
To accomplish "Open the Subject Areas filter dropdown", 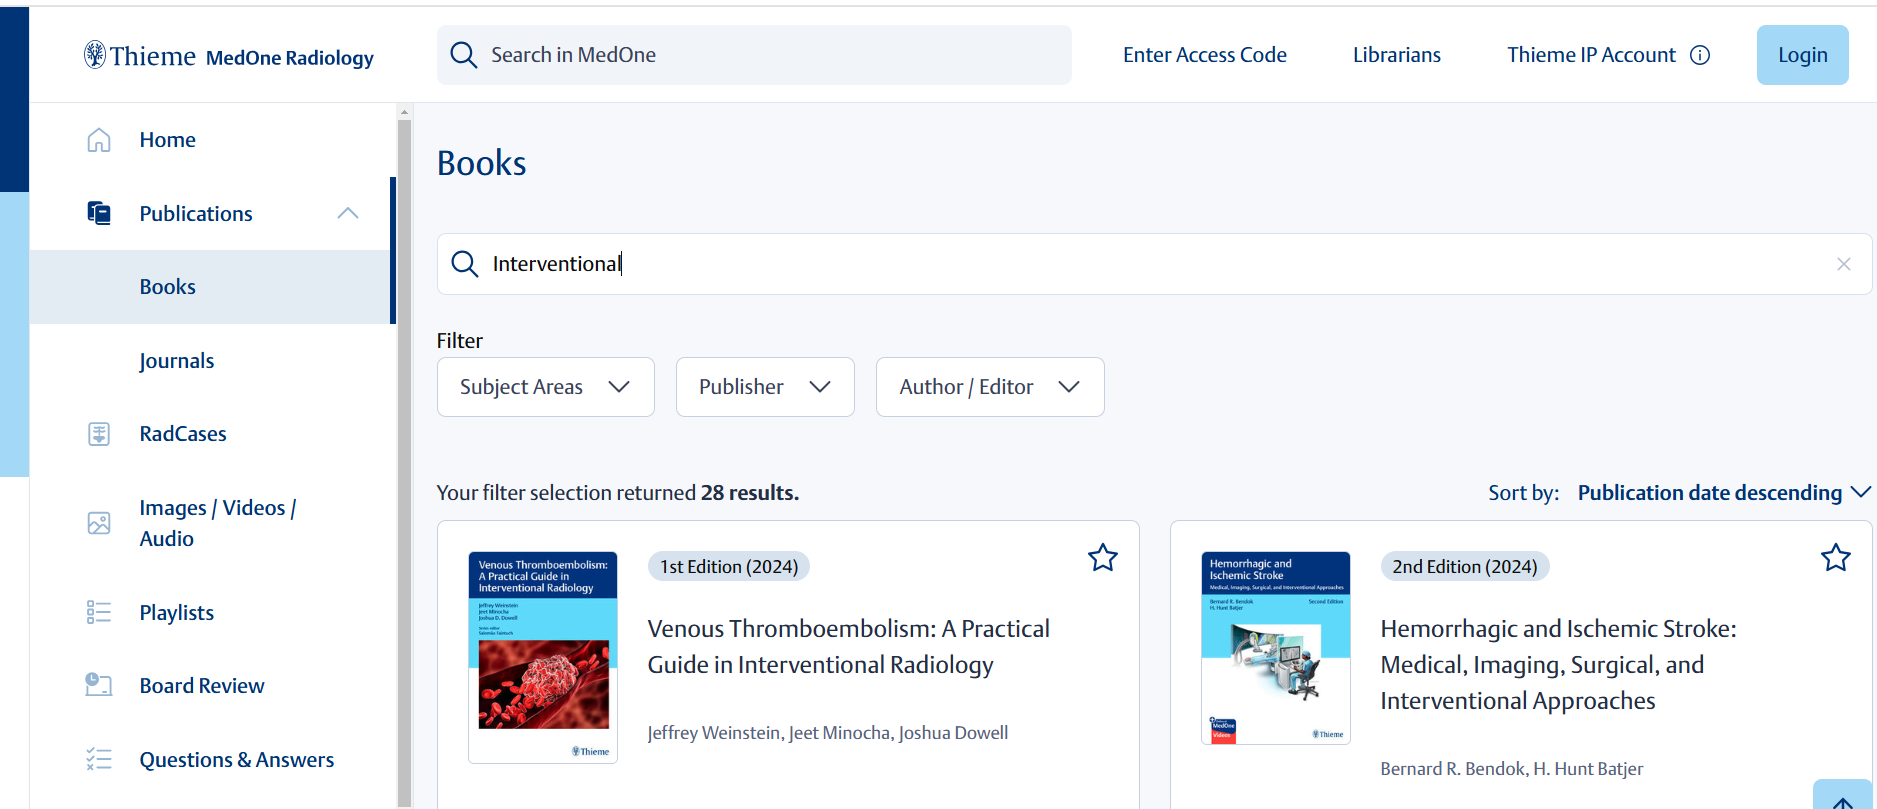I will point(546,387).
